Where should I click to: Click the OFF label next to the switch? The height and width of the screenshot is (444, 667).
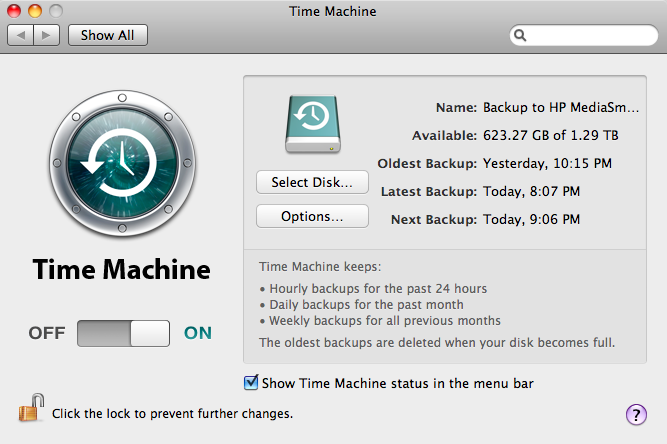[x=47, y=333]
